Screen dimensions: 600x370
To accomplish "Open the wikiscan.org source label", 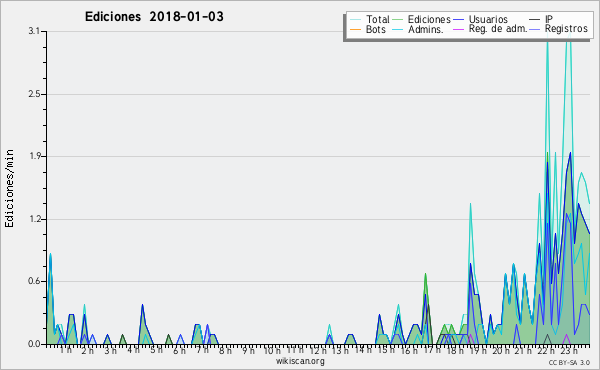I will (300, 361).
